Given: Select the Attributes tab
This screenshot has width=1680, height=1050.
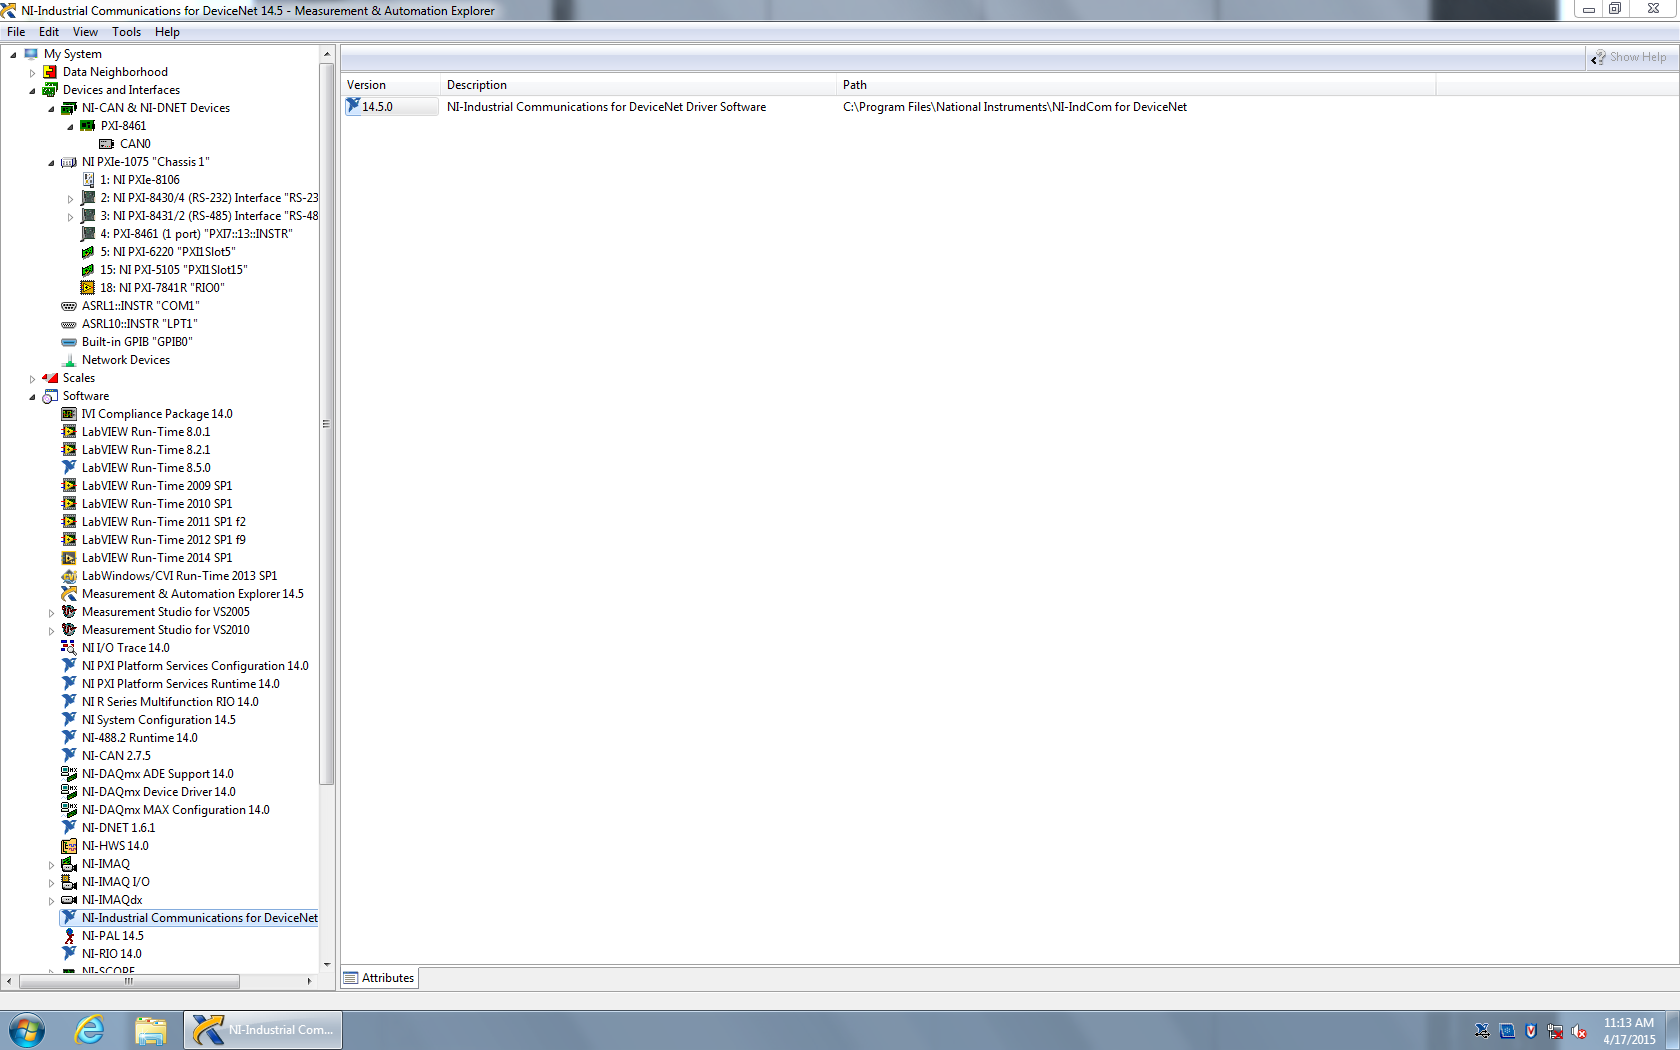Looking at the screenshot, I should pos(380,978).
